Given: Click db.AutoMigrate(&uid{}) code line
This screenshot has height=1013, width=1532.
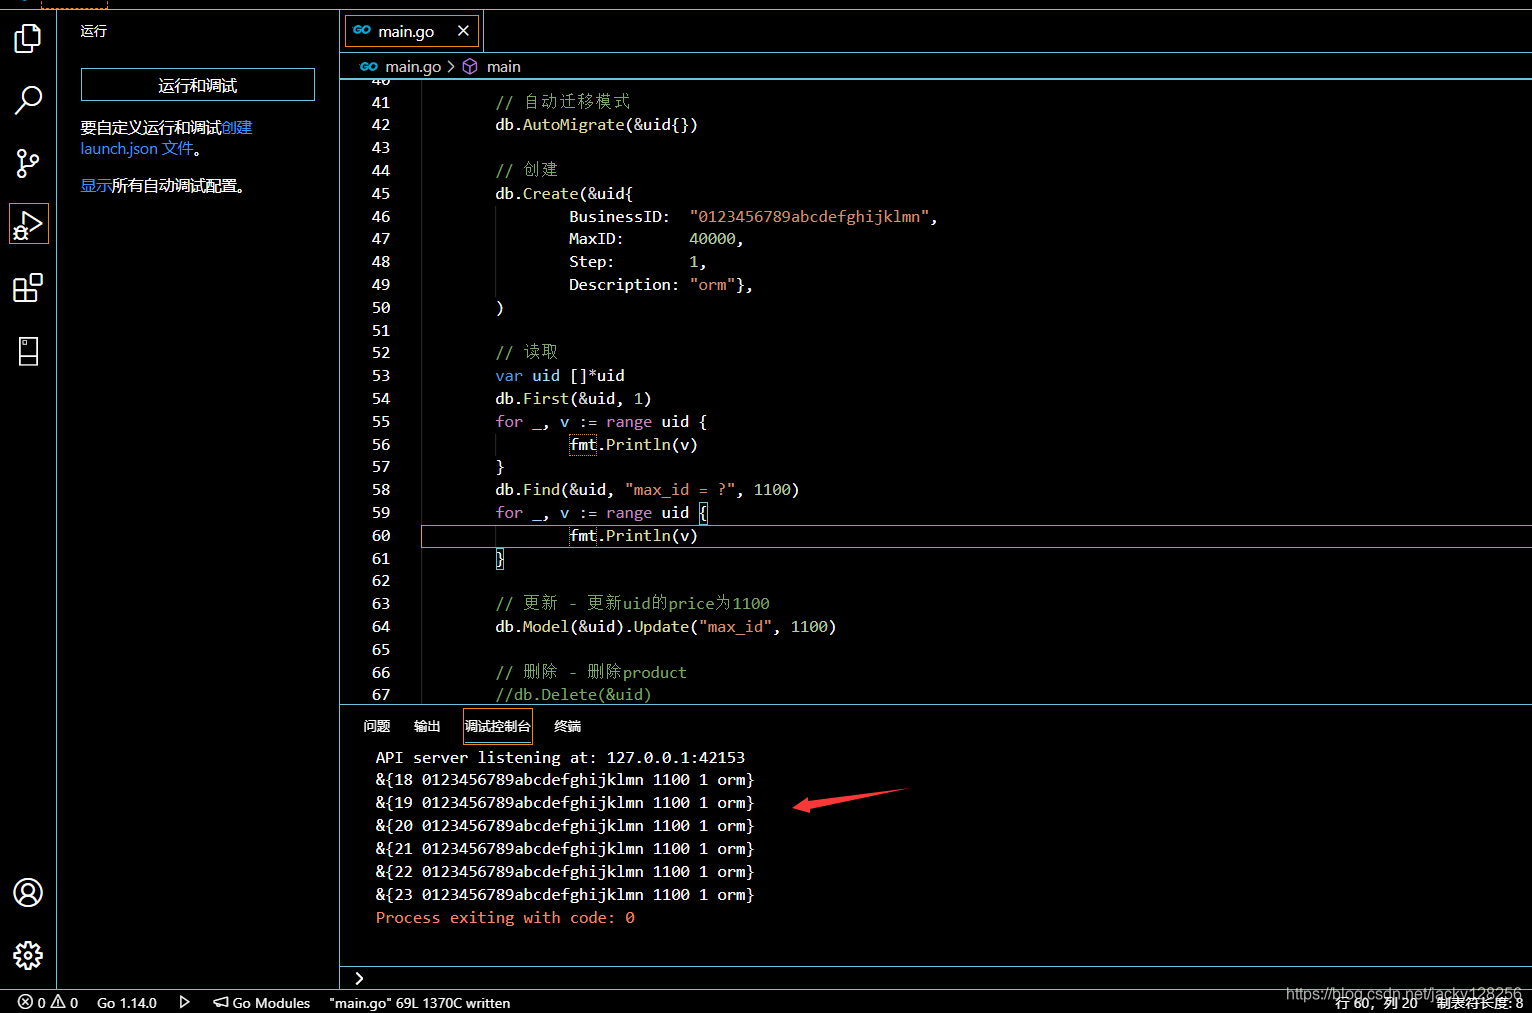Looking at the screenshot, I should [596, 124].
